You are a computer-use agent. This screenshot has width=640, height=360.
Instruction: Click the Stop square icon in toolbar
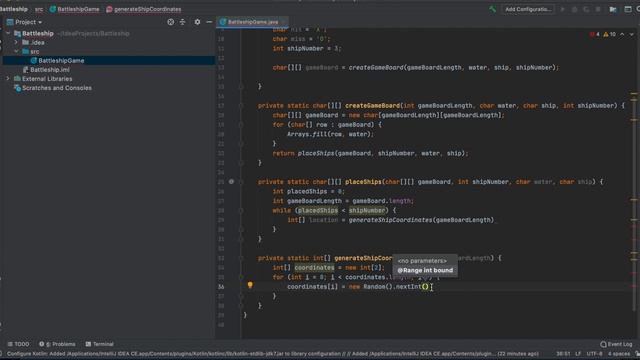tap(598, 9)
